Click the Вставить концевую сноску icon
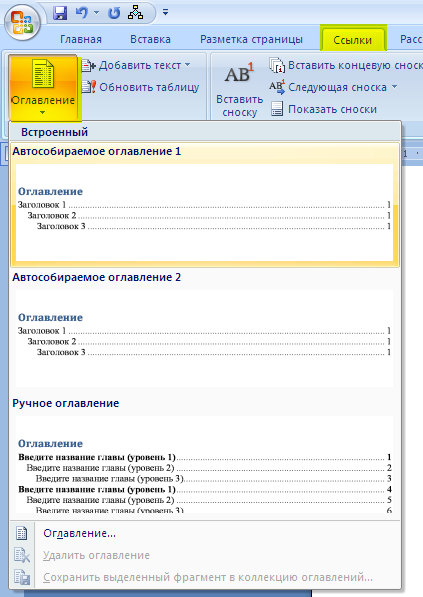 [x=277, y=65]
